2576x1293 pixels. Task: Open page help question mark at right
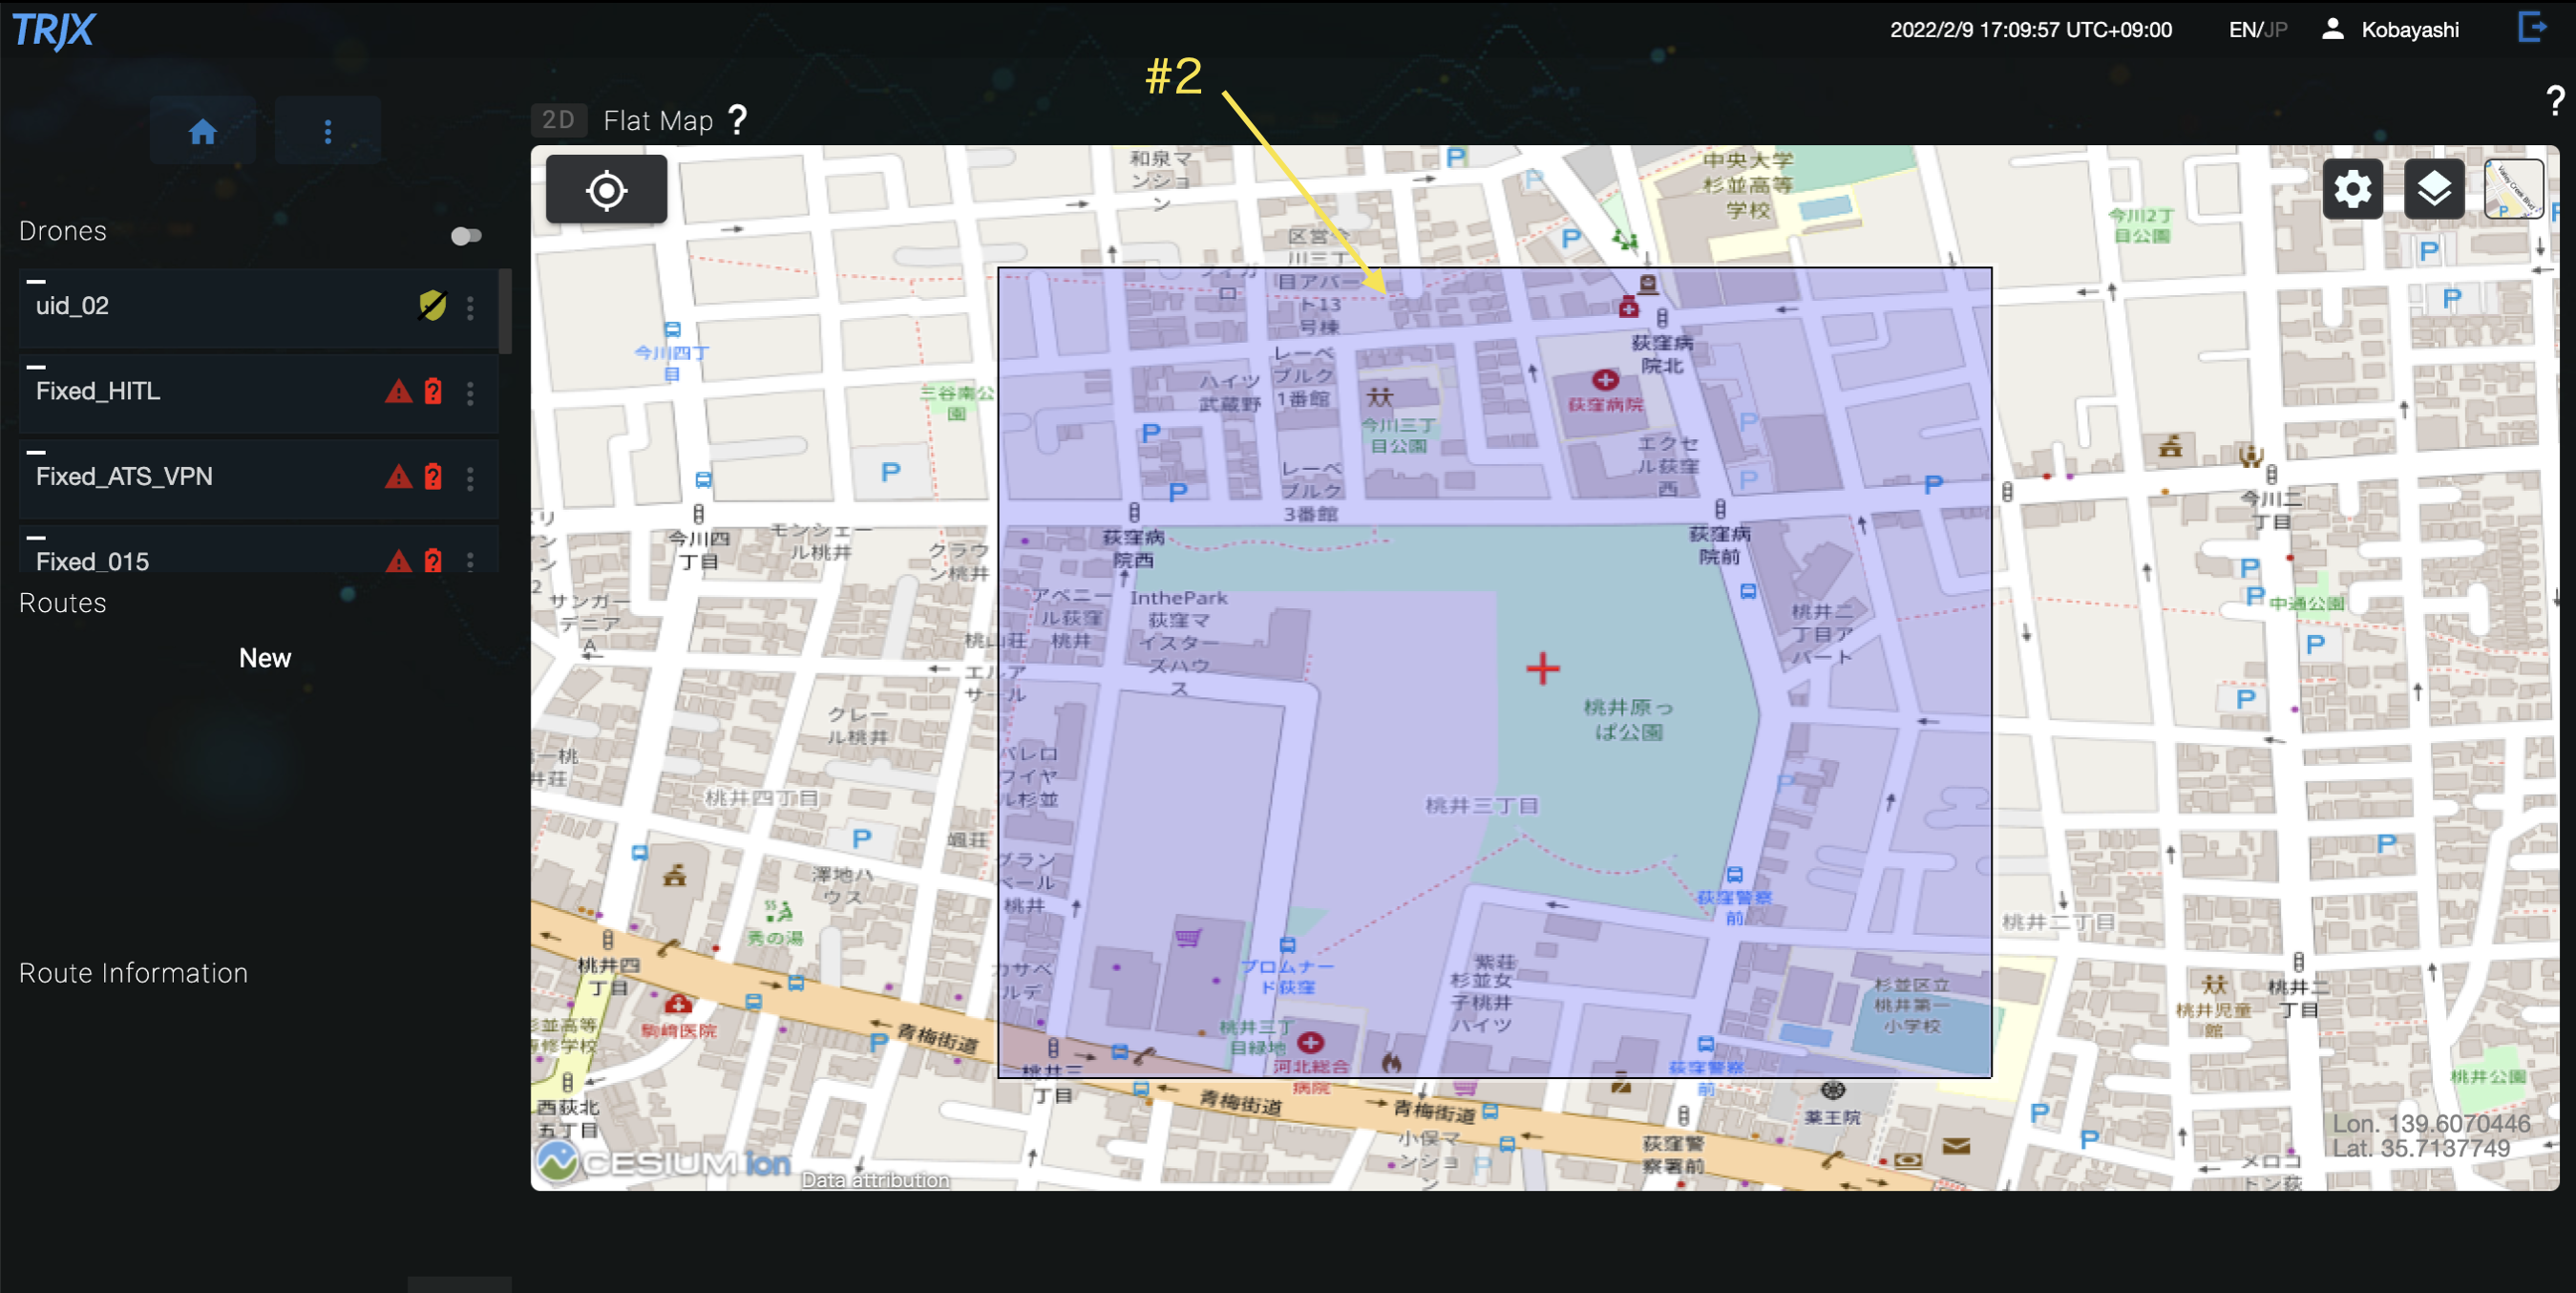click(x=2555, y=100)
